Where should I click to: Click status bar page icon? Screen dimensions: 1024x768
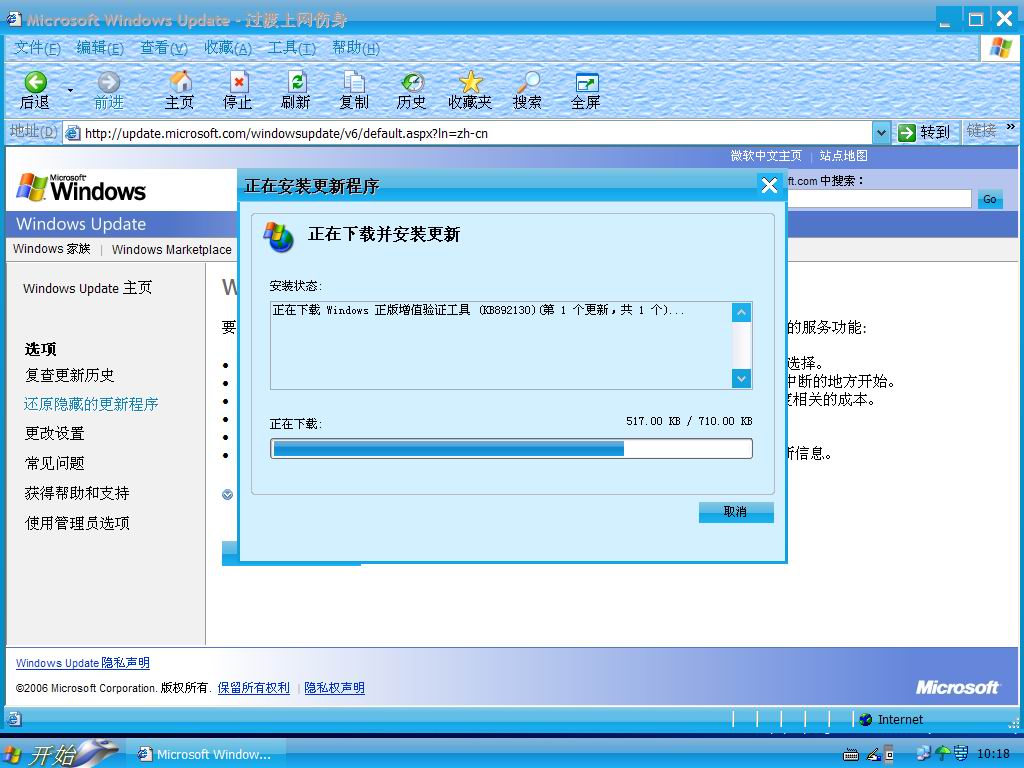tap(14, 719)
